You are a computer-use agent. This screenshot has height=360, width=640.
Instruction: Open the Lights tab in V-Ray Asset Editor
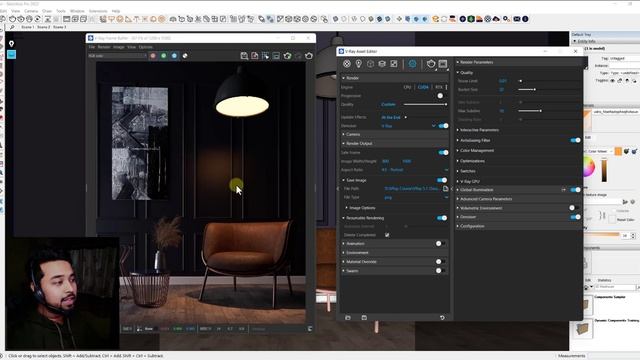click(x=358, y=64)
